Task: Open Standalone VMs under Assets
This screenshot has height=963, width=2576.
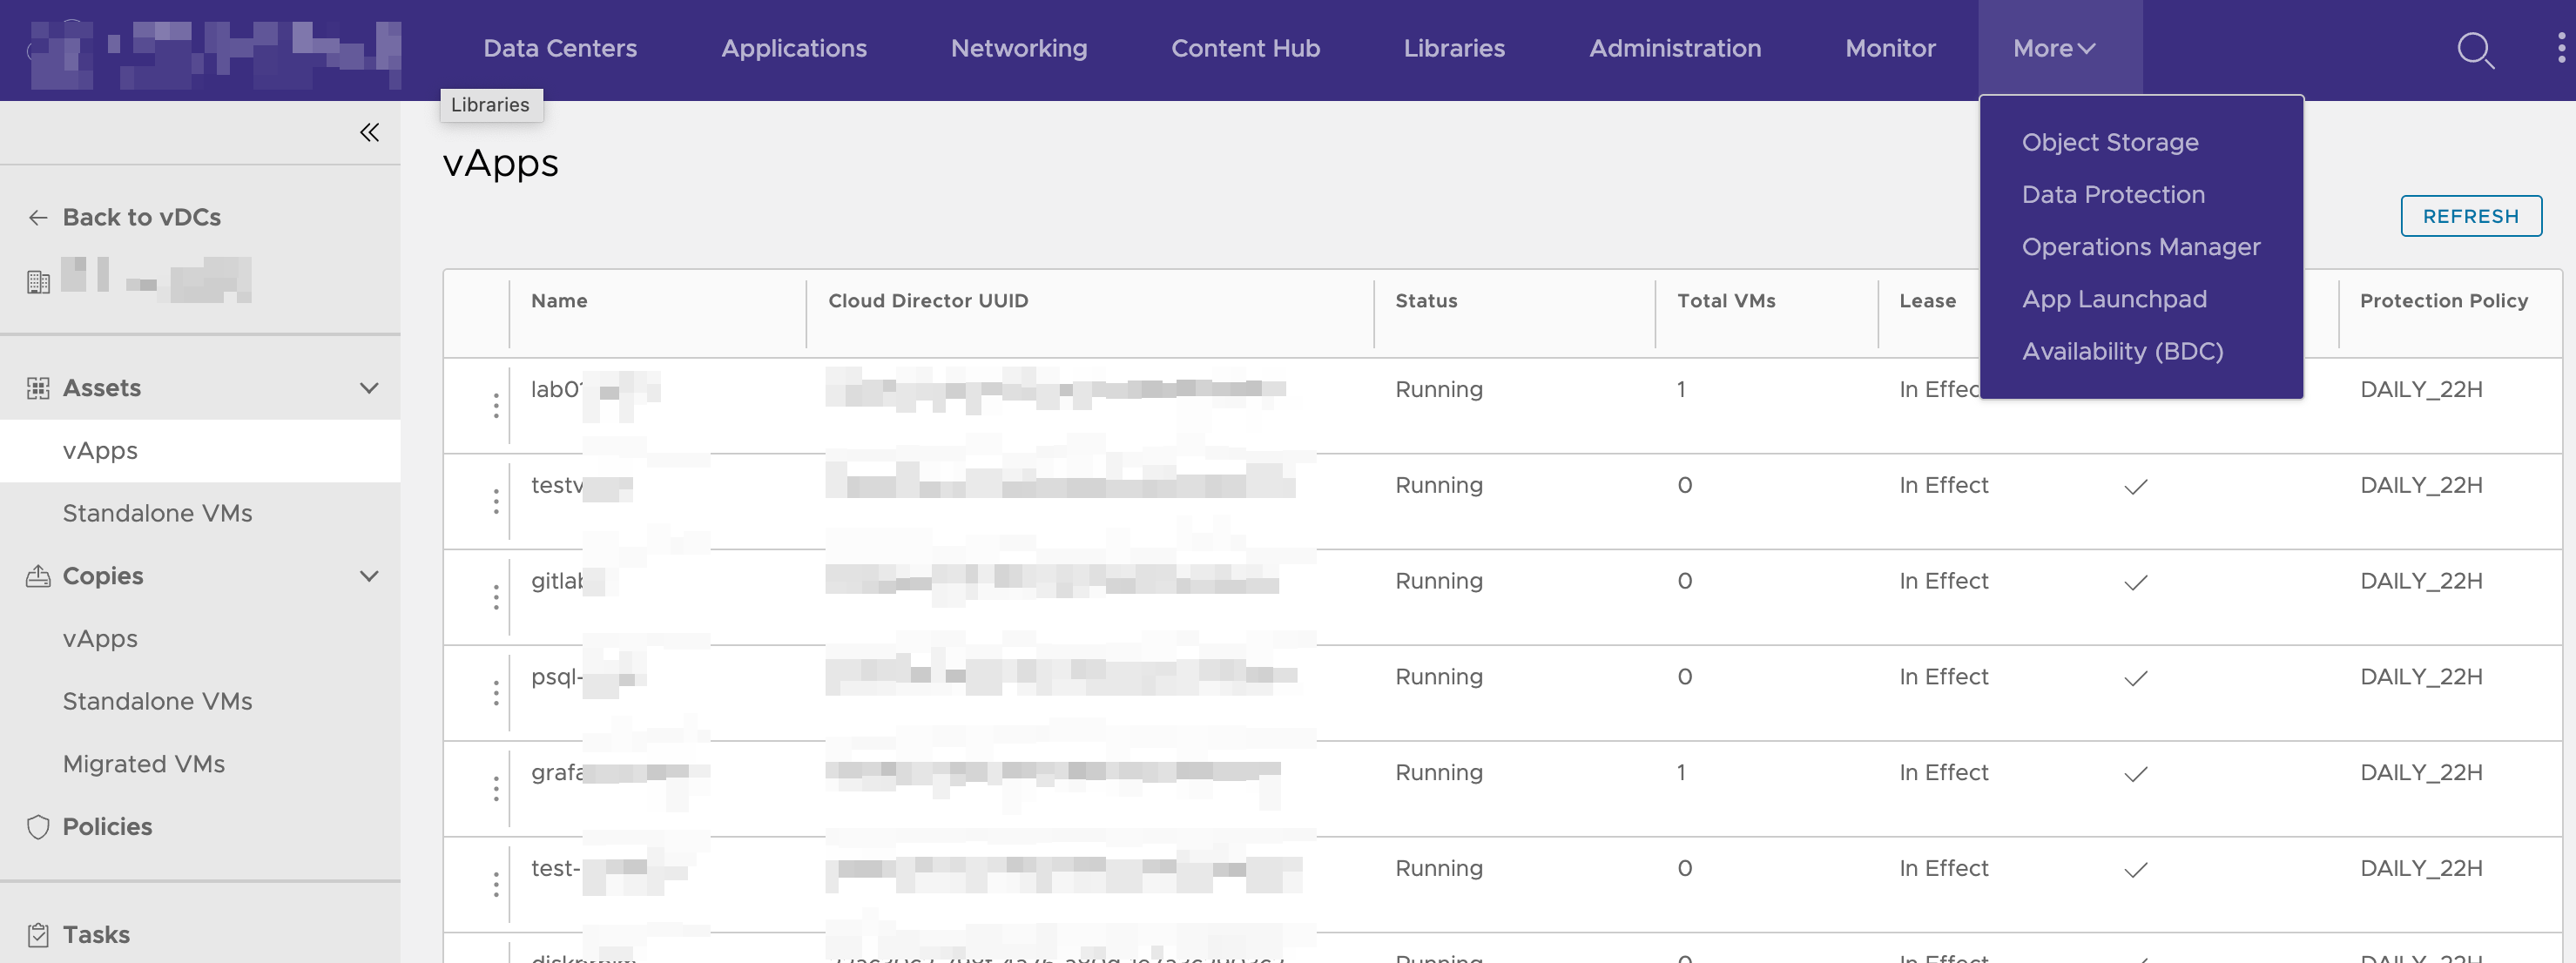Action: (157, 513)
